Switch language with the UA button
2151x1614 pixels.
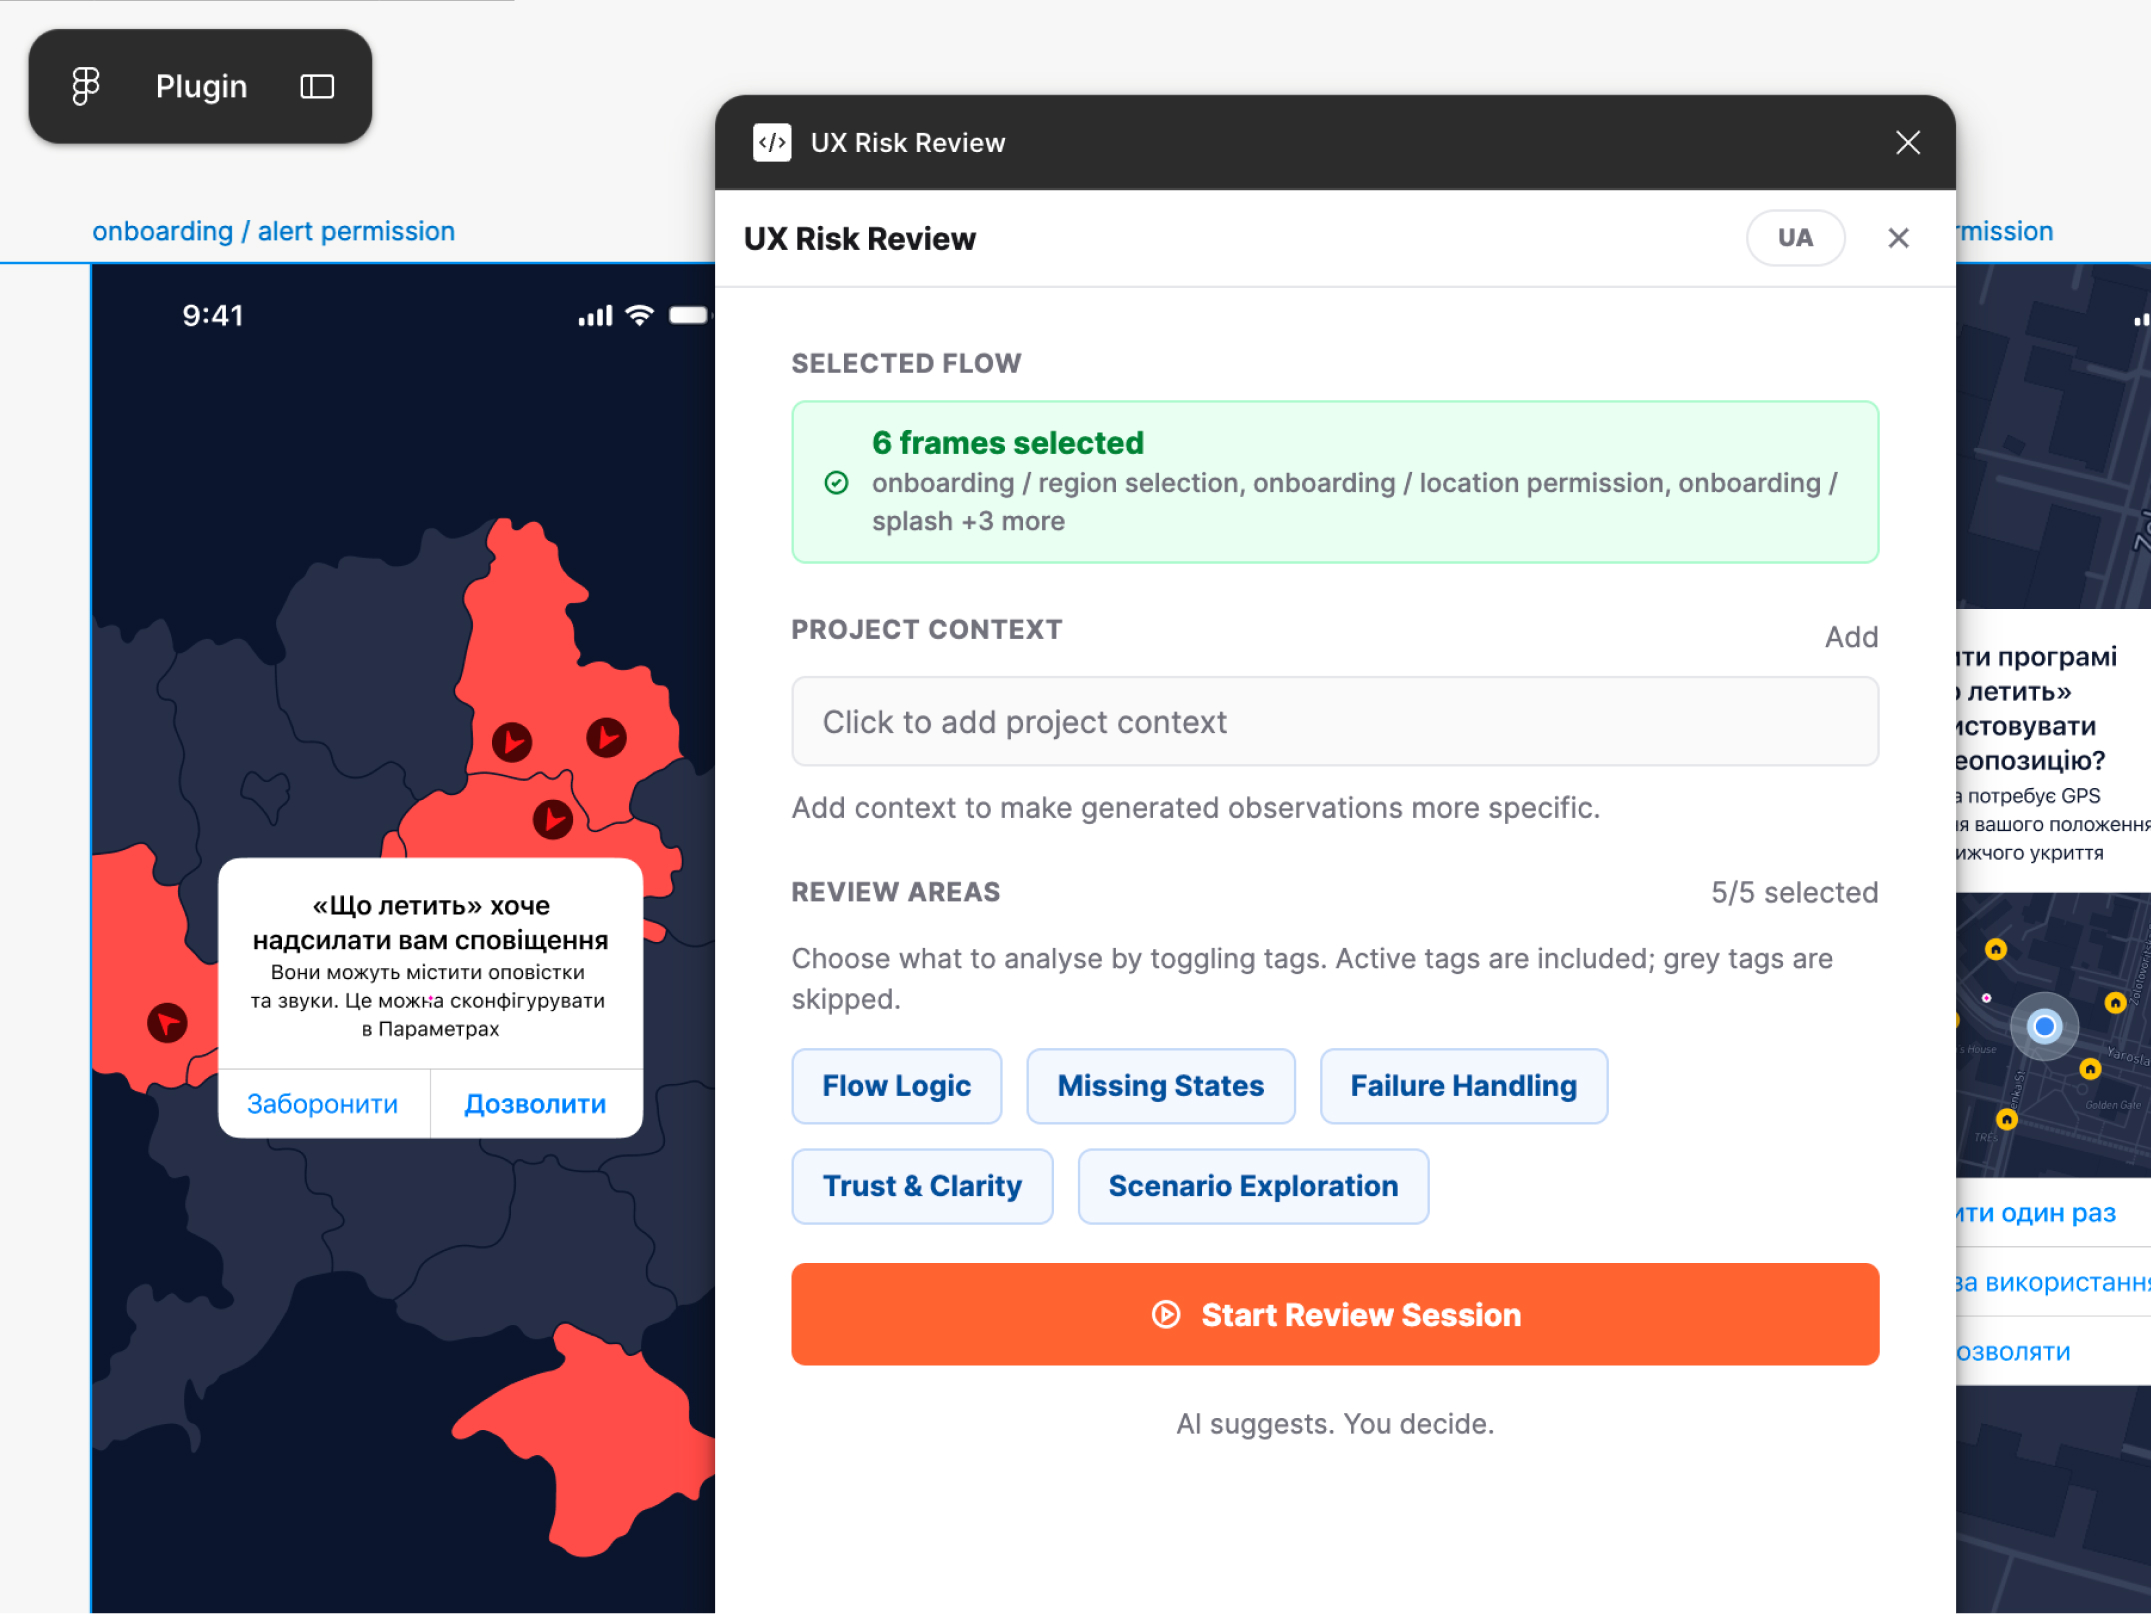[x=1795, y=238]
